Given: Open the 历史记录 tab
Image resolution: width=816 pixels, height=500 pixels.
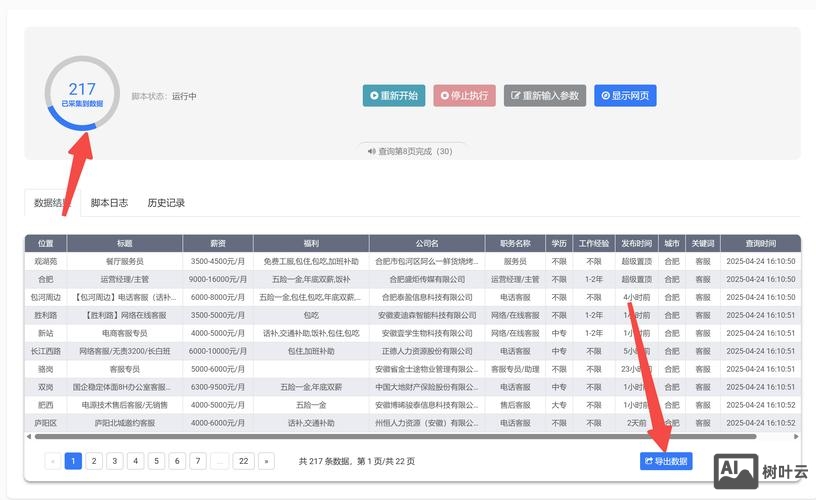Looking at the screenshot, I should point(166,203).
